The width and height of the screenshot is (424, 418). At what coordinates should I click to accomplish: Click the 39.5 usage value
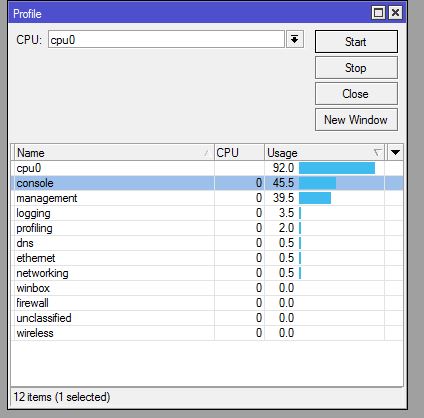(x=283, y=198)
